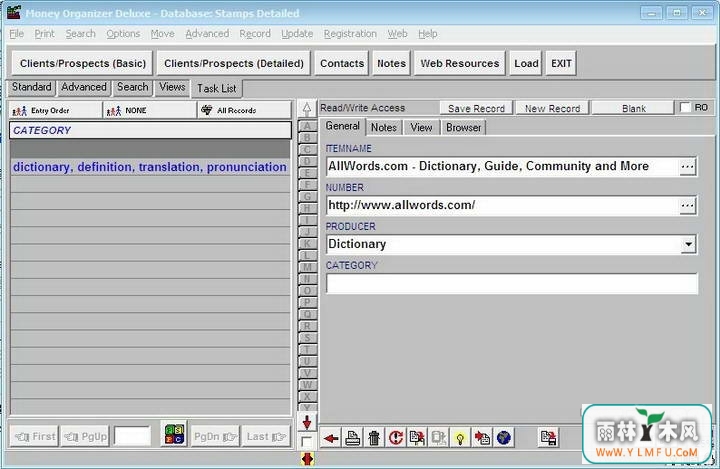Jump to letter P in alphabet index
The width and height of the screenshot is (720, 469).
click(307, 302)
